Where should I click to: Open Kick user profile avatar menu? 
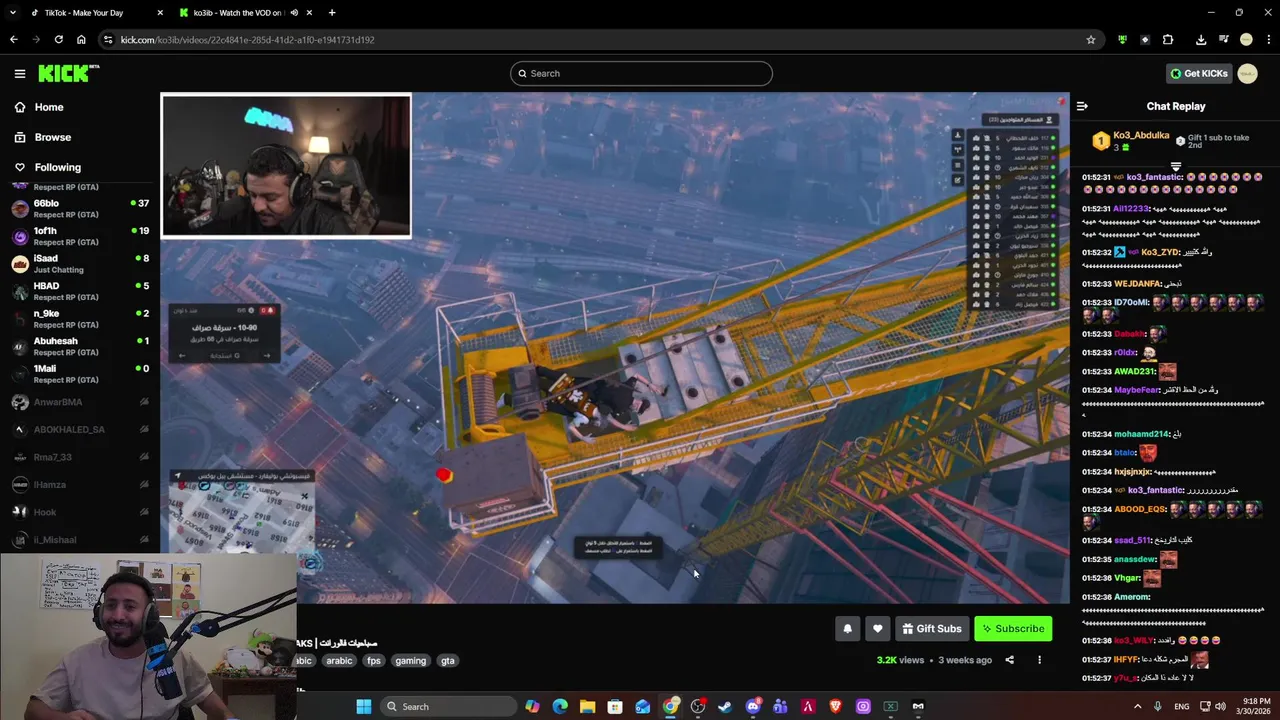[x=1247, y=73]
